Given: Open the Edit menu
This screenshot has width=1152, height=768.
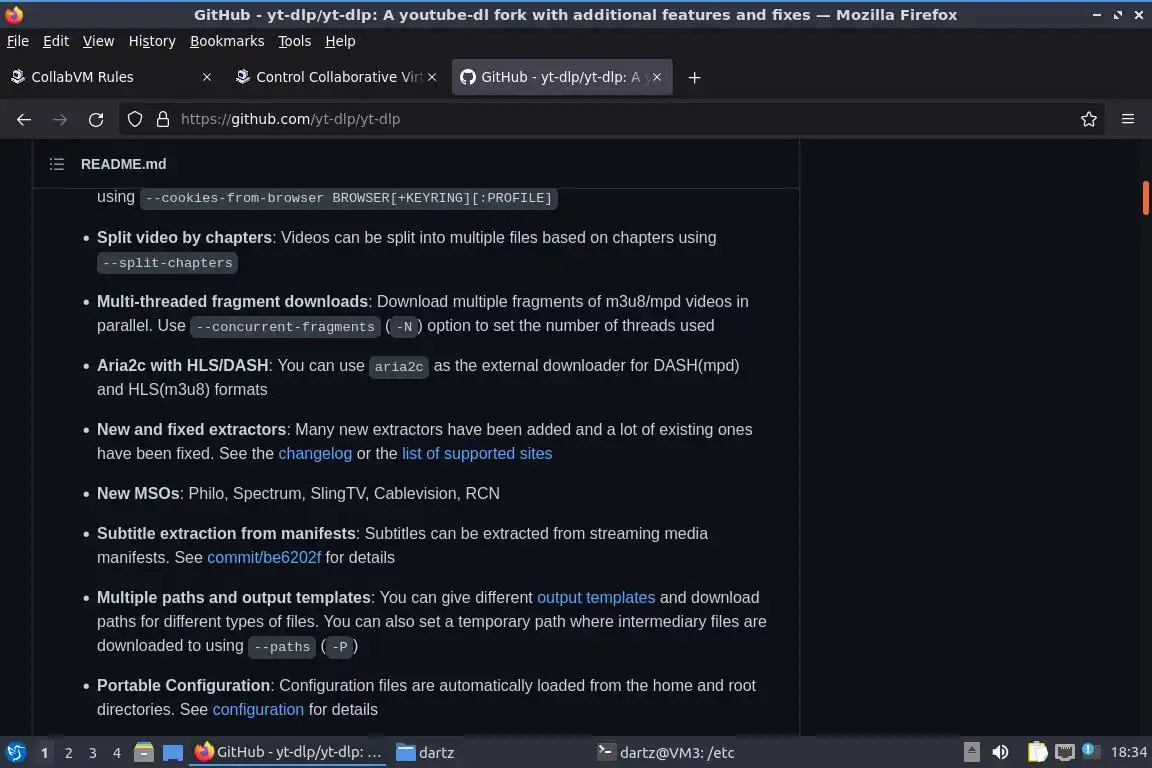Looking at the screenshot, I should click(x=56, y=41).
